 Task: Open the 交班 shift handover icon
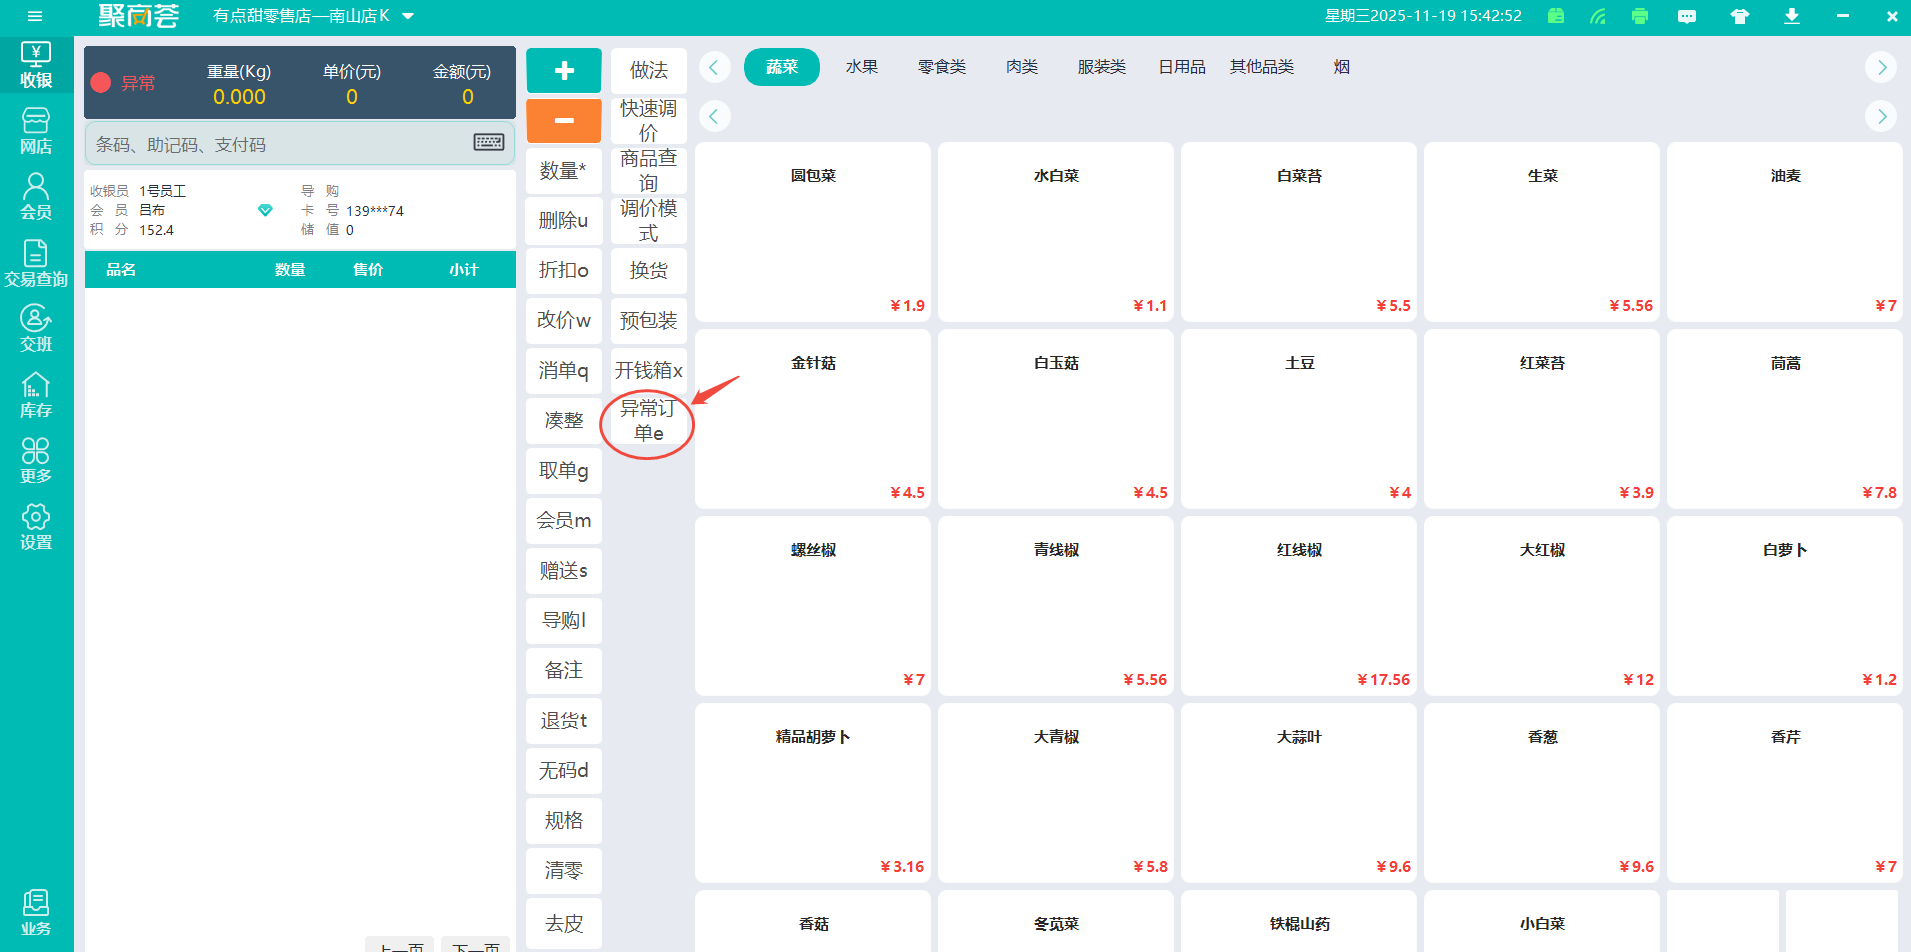coord(36,329)
